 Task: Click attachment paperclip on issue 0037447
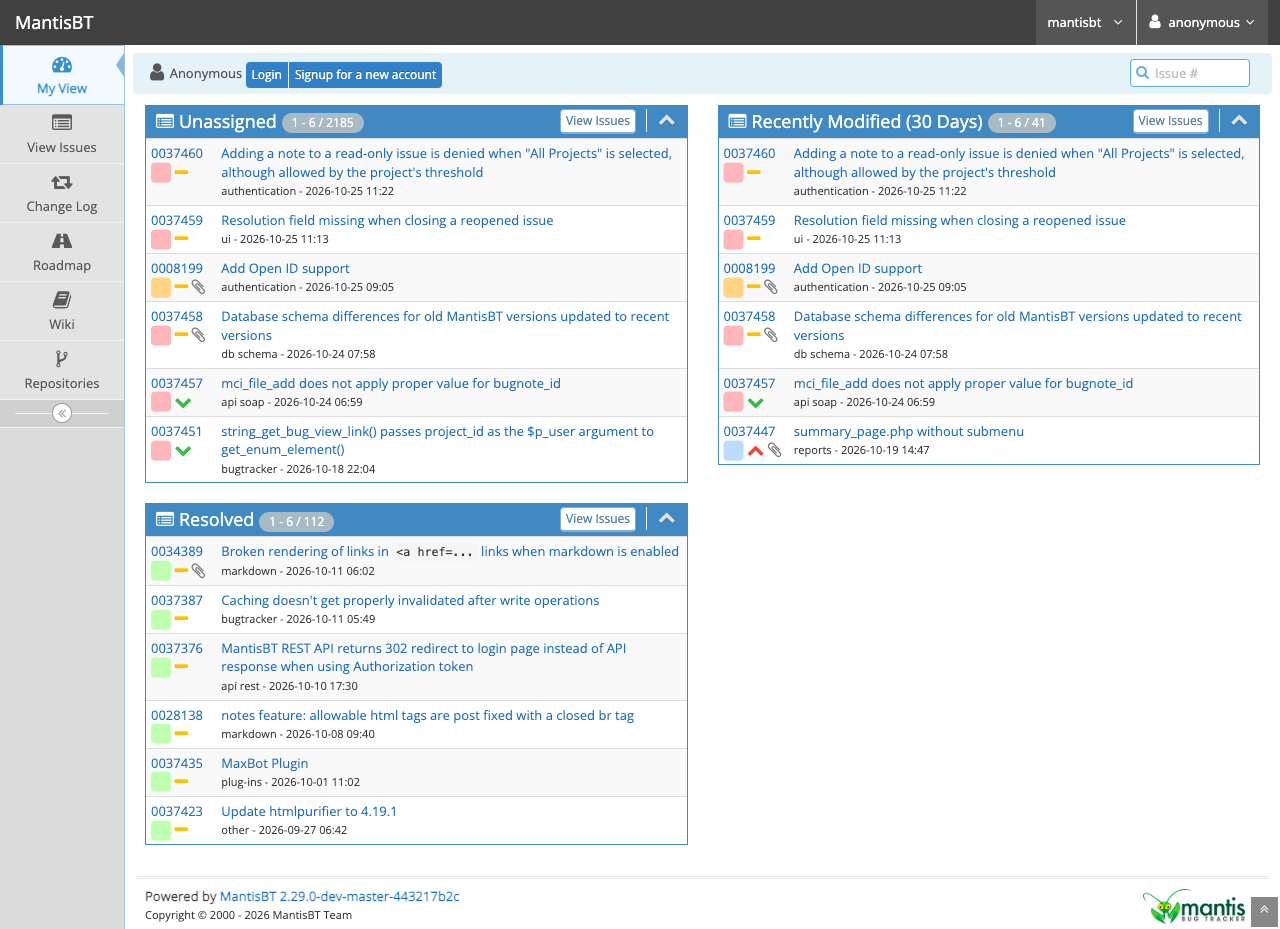pyautogui.click(x=774, y=450)
